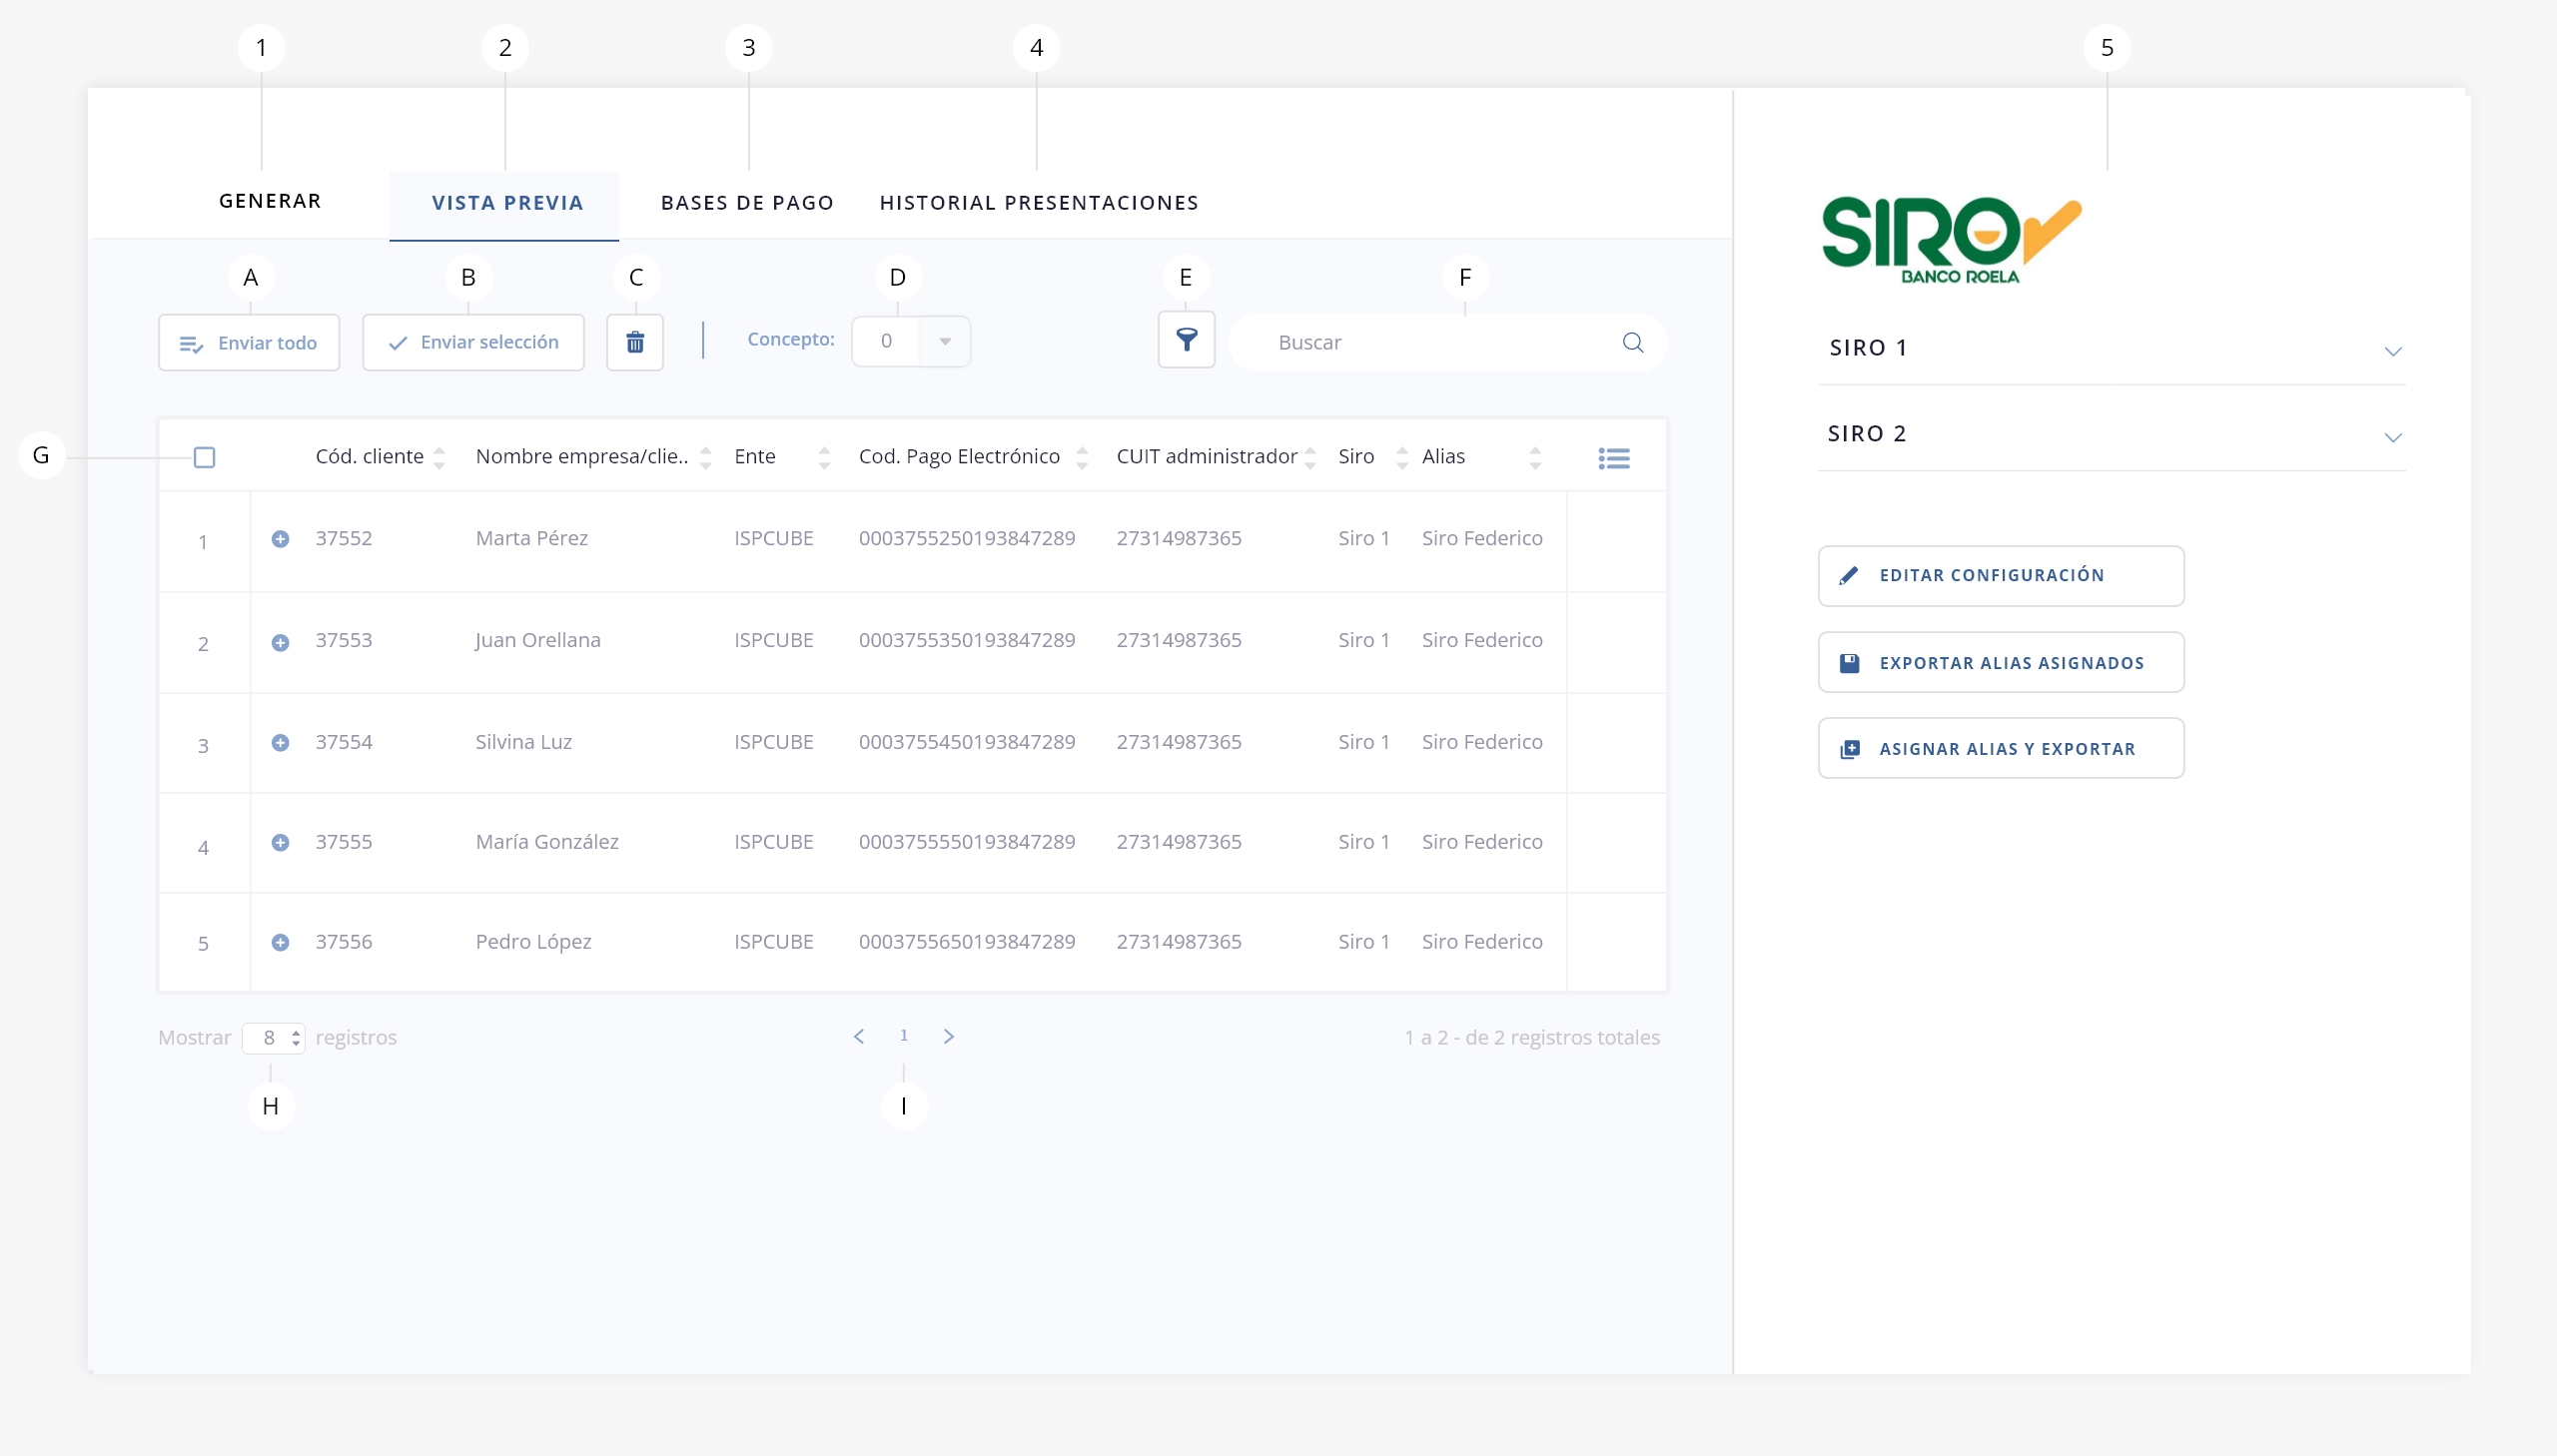Open the filter funnel icon
The image size is (2557, 1456).
pos(1186,340)
